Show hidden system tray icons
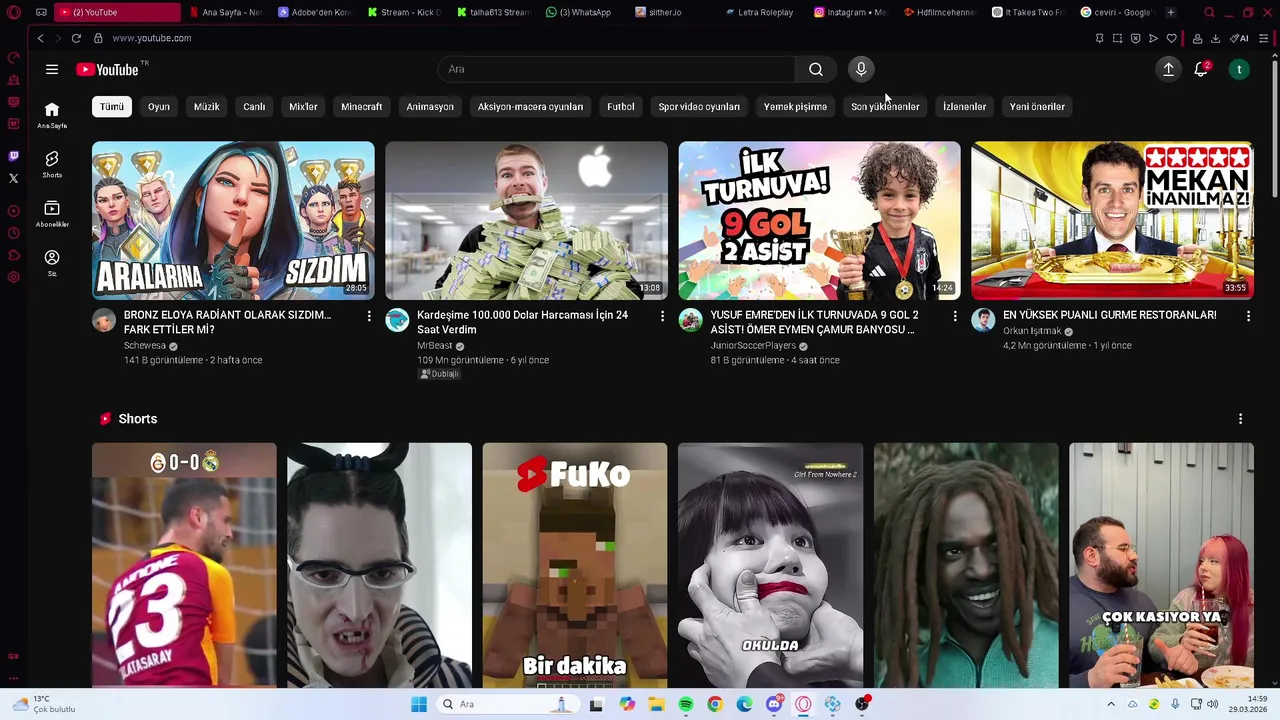The height and width of the screenshot is (720, 1280). 1110,704
